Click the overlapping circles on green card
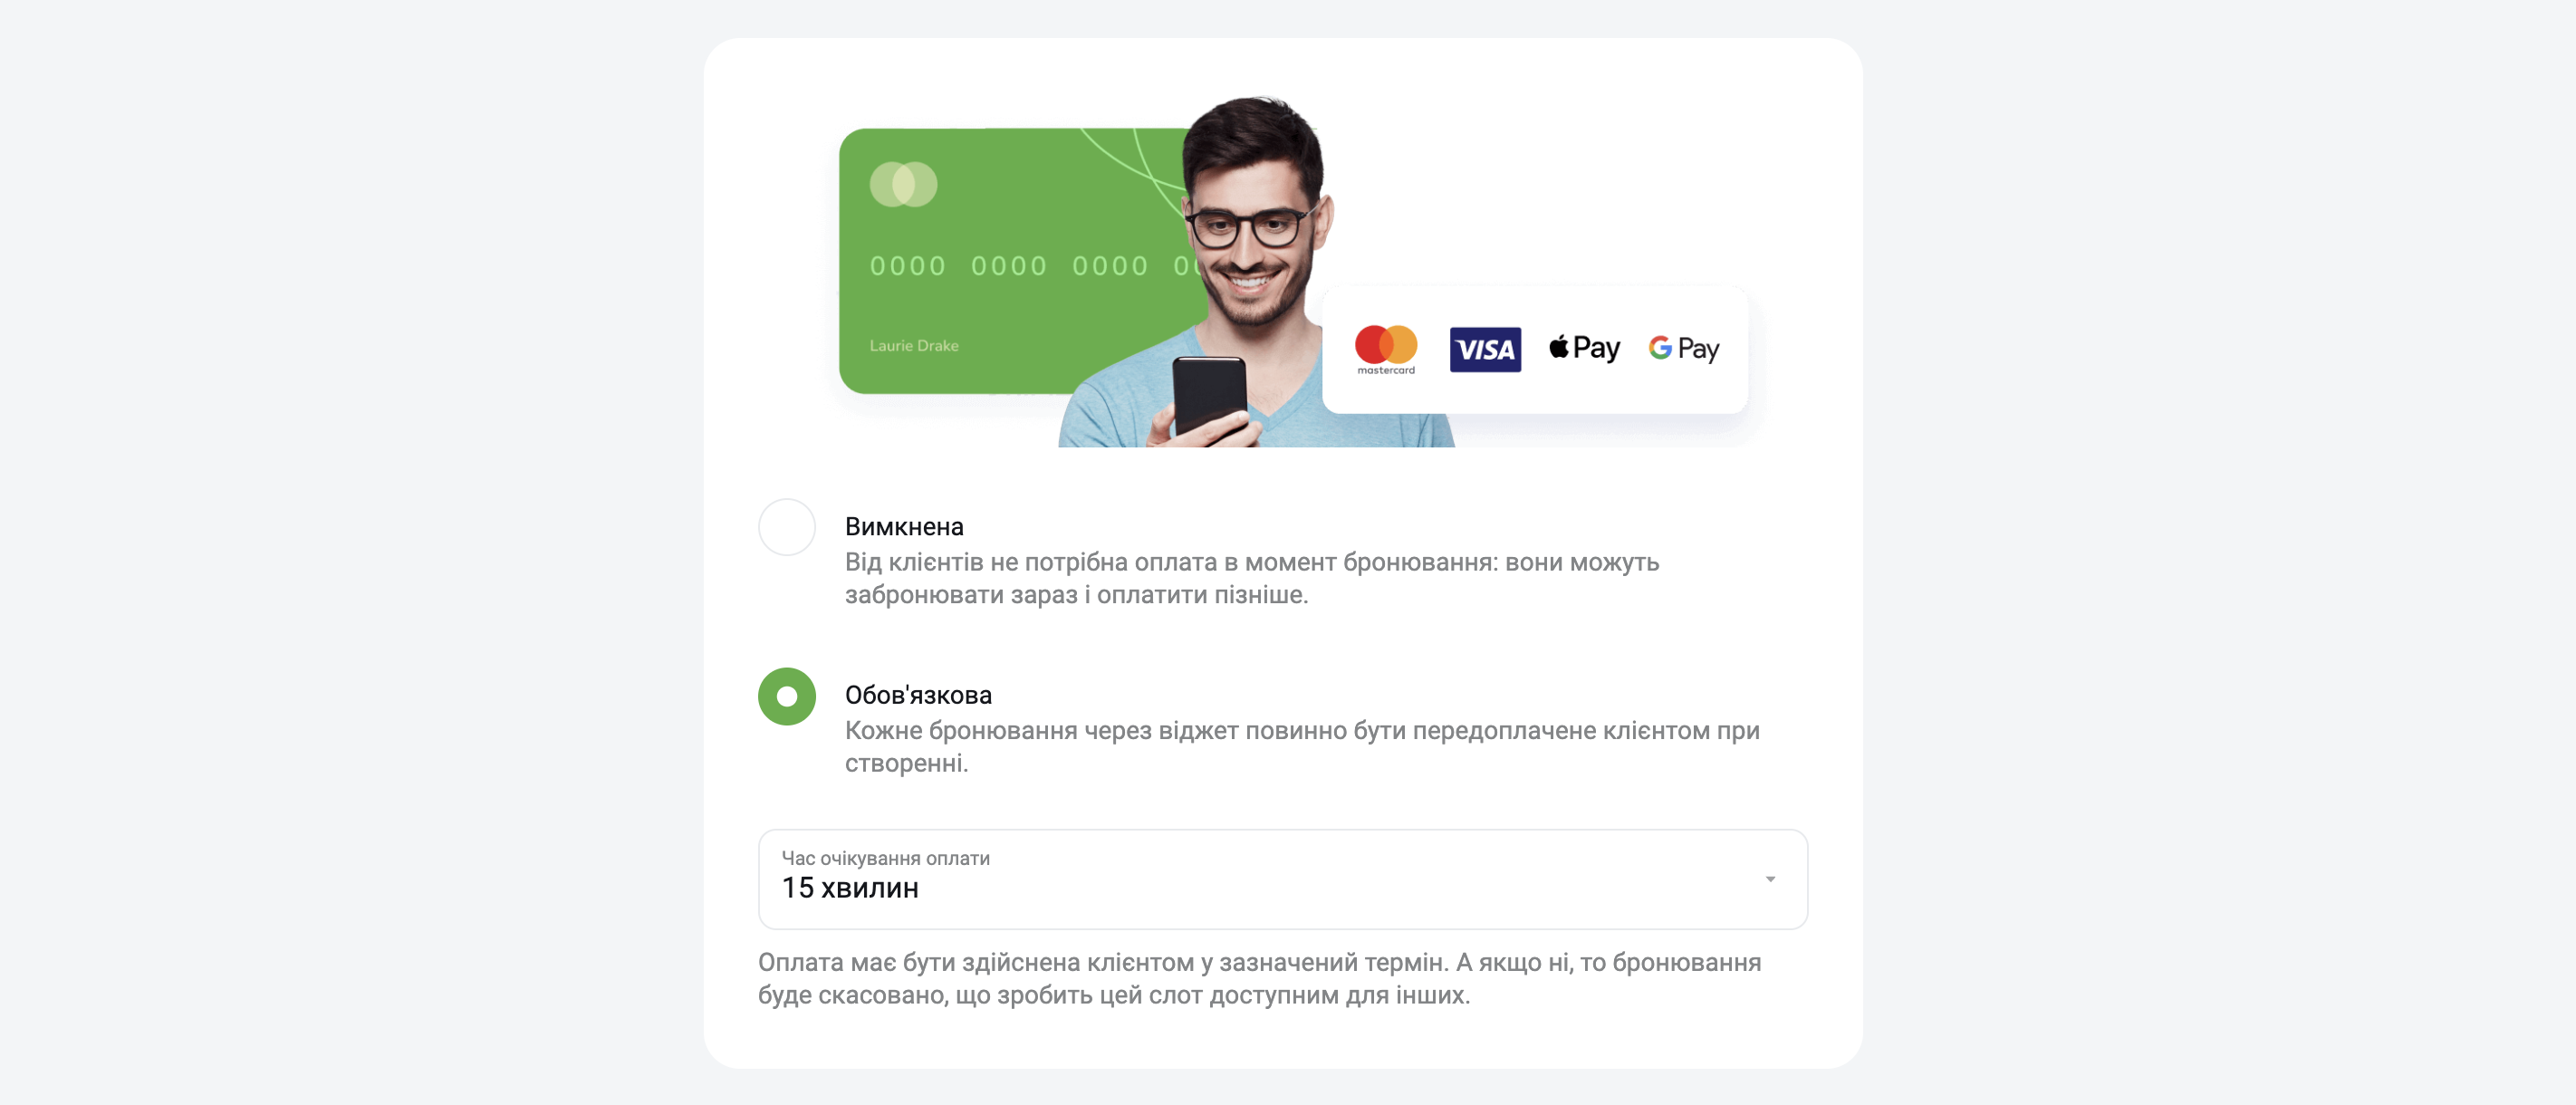Image resolution: width=2576 pixels, height=1105 pixels. point(903,184)
